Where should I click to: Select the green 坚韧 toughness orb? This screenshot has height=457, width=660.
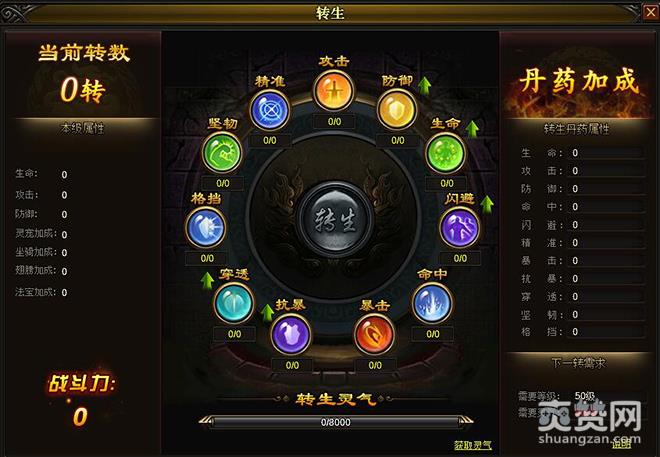point(222,153)
